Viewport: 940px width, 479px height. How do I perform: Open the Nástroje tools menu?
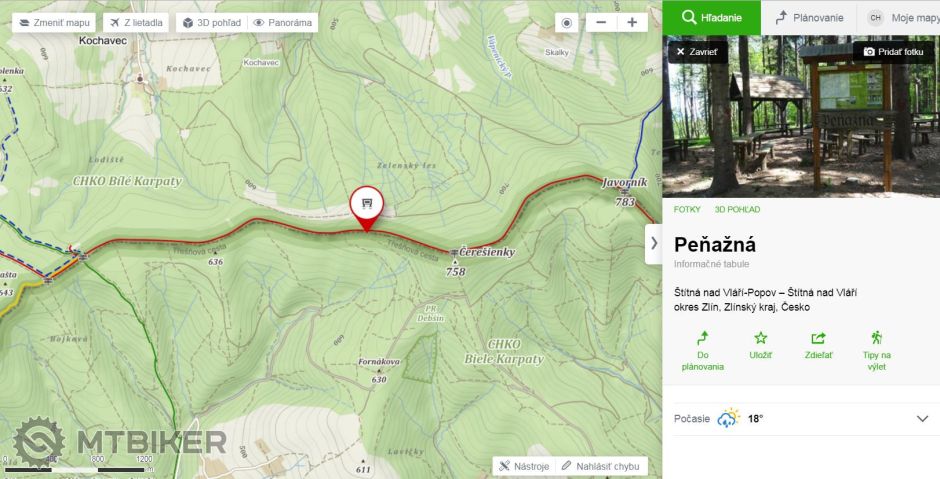524,466
